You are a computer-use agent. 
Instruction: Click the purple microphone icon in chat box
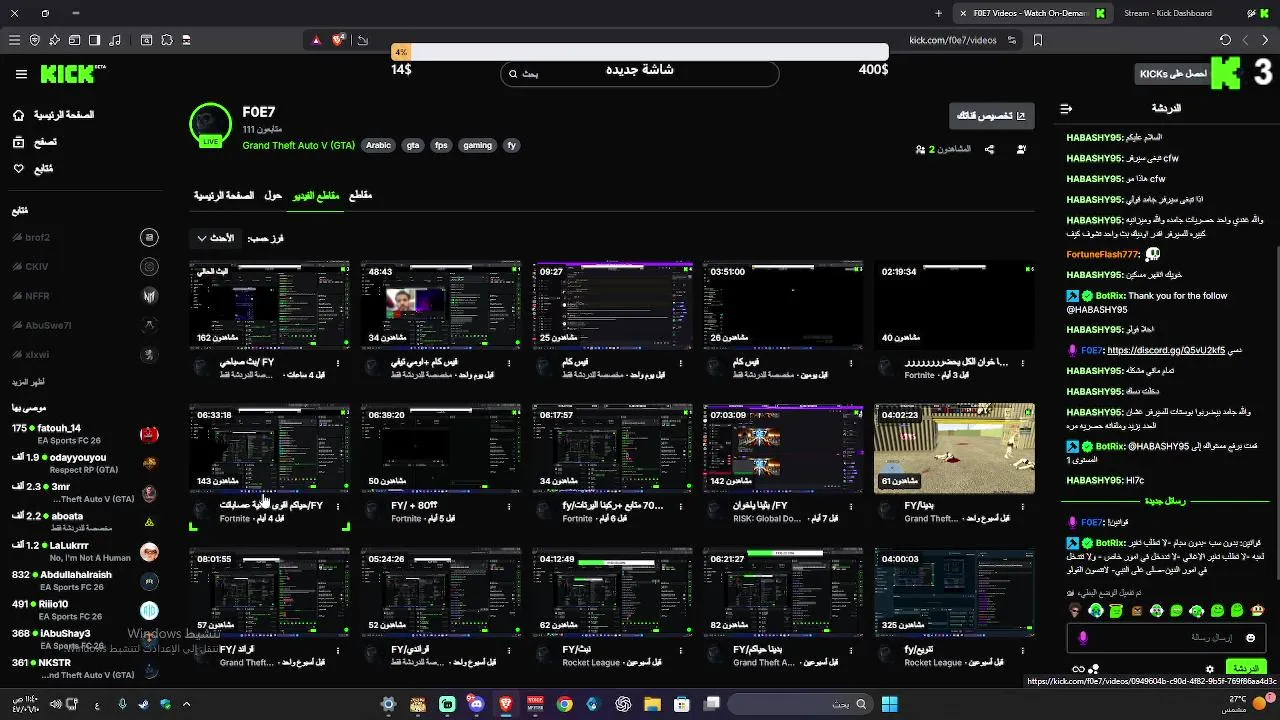[x=1082, y=638]
